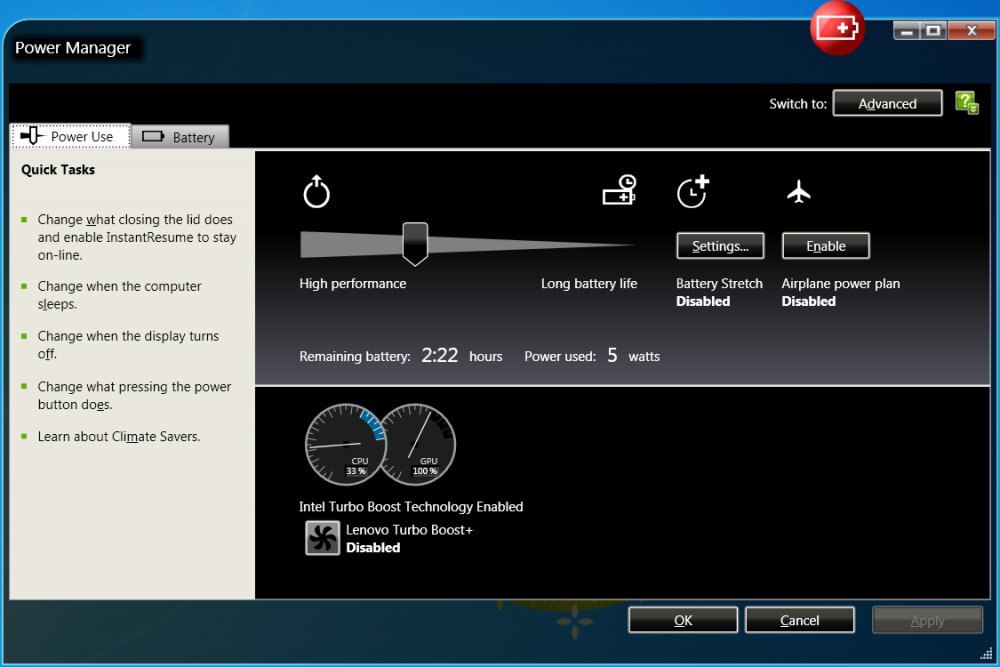The height and width of the screenshot is (667, 1000).
Task: Click the Airplane power plan icon
Action: [797, 191]
